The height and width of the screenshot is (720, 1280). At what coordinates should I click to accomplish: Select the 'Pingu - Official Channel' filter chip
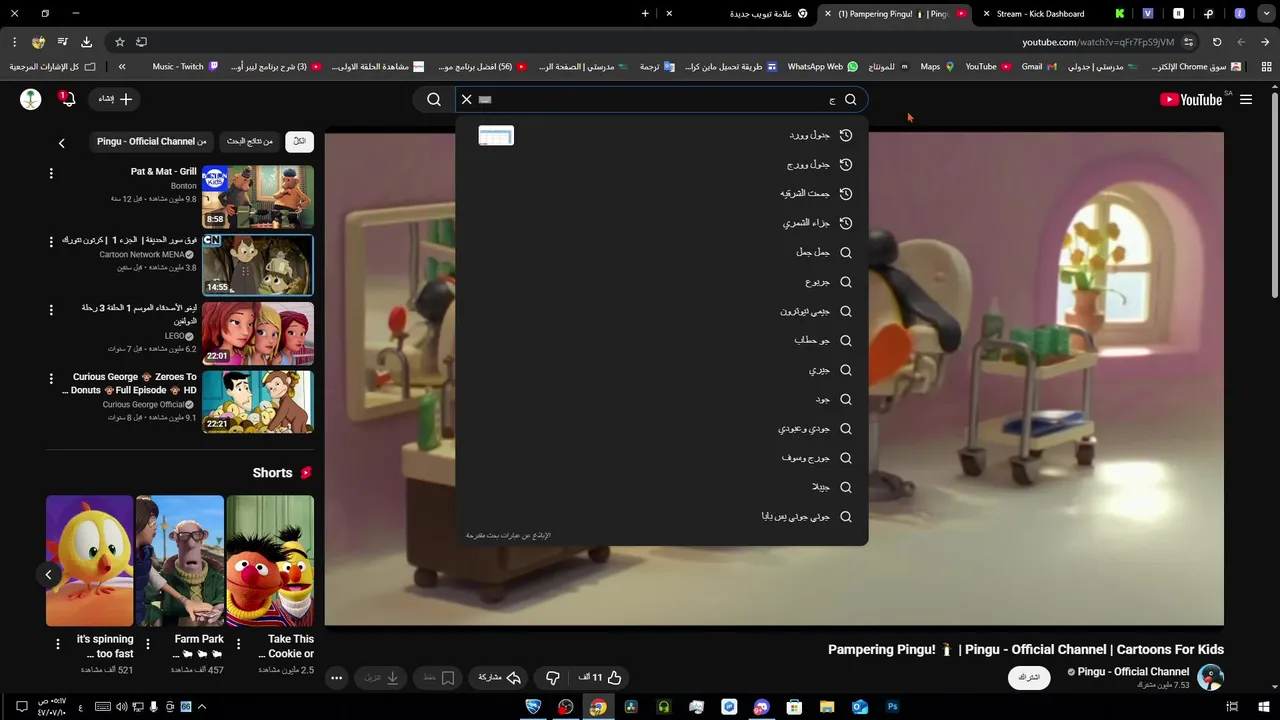(x=152, y=141)
